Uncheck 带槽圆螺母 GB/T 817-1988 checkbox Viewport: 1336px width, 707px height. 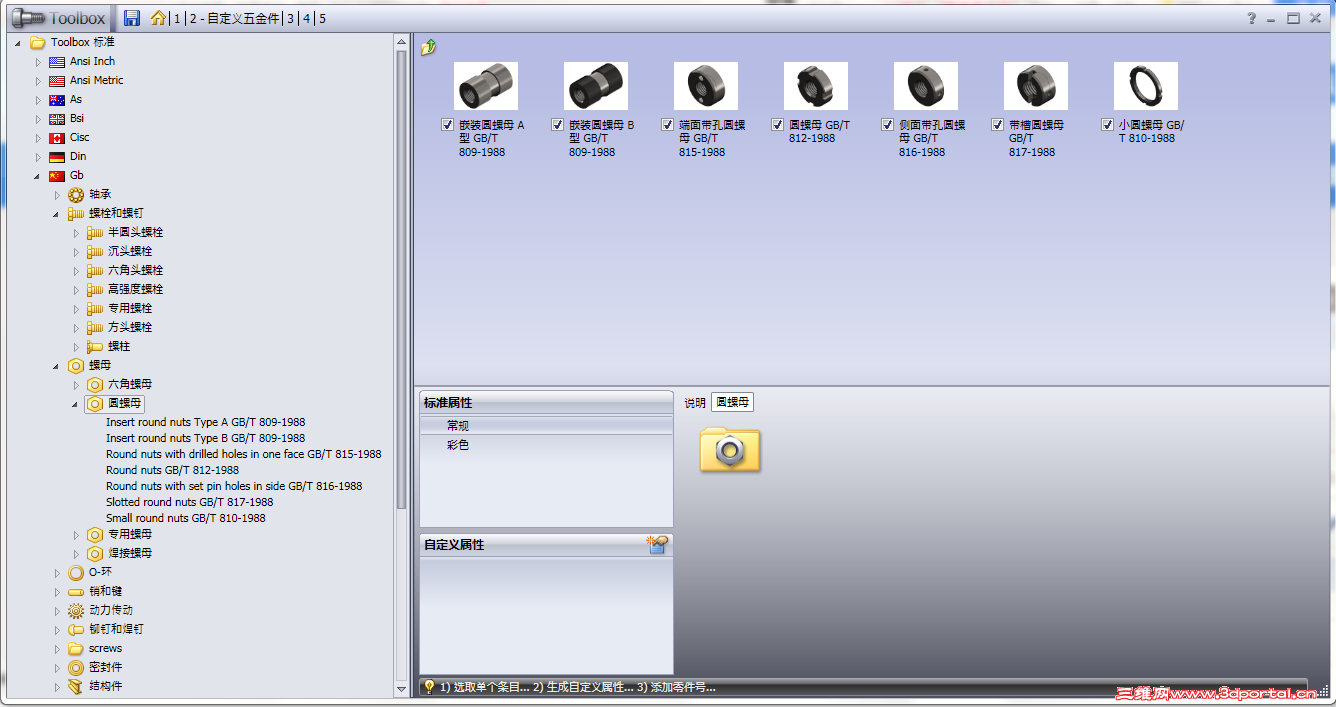pyautogui.click(x=998, y=125)
